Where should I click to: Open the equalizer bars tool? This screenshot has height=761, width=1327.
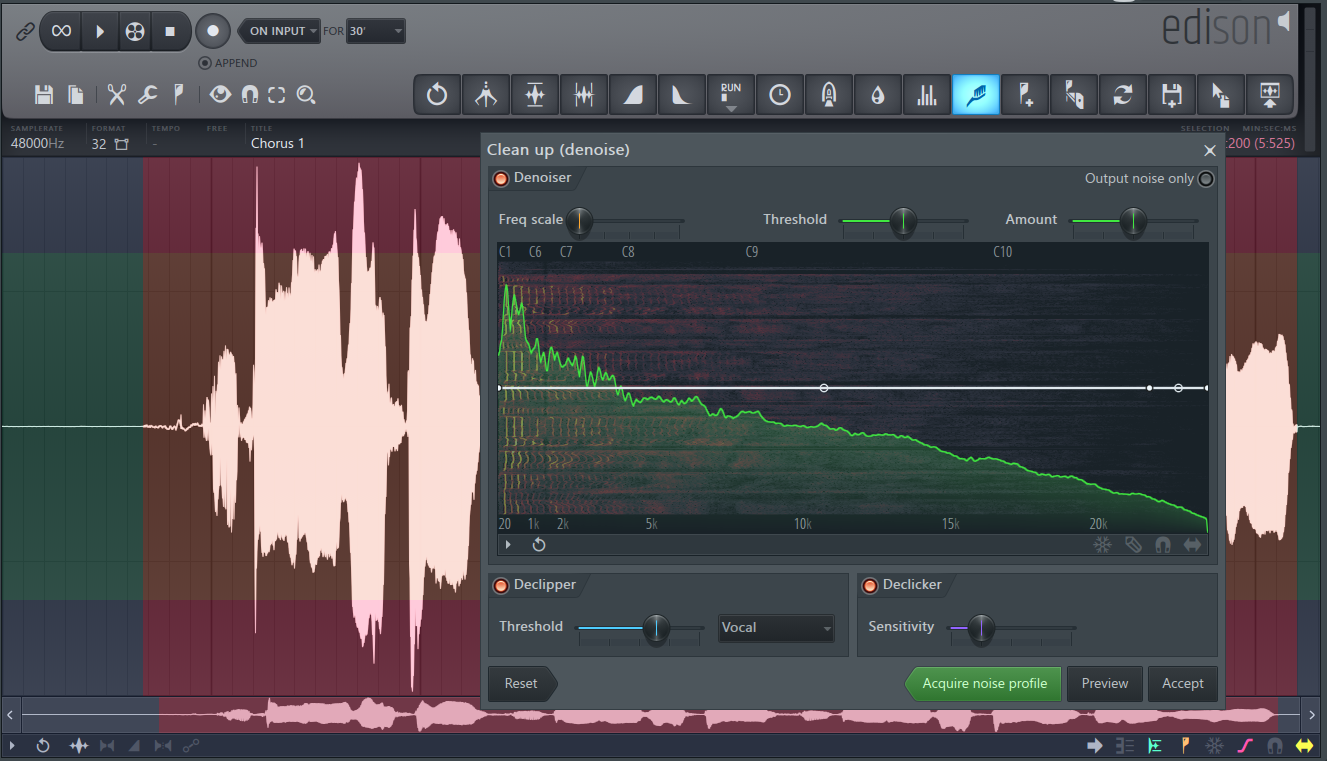pyautogui.click(x=926, y=95)
